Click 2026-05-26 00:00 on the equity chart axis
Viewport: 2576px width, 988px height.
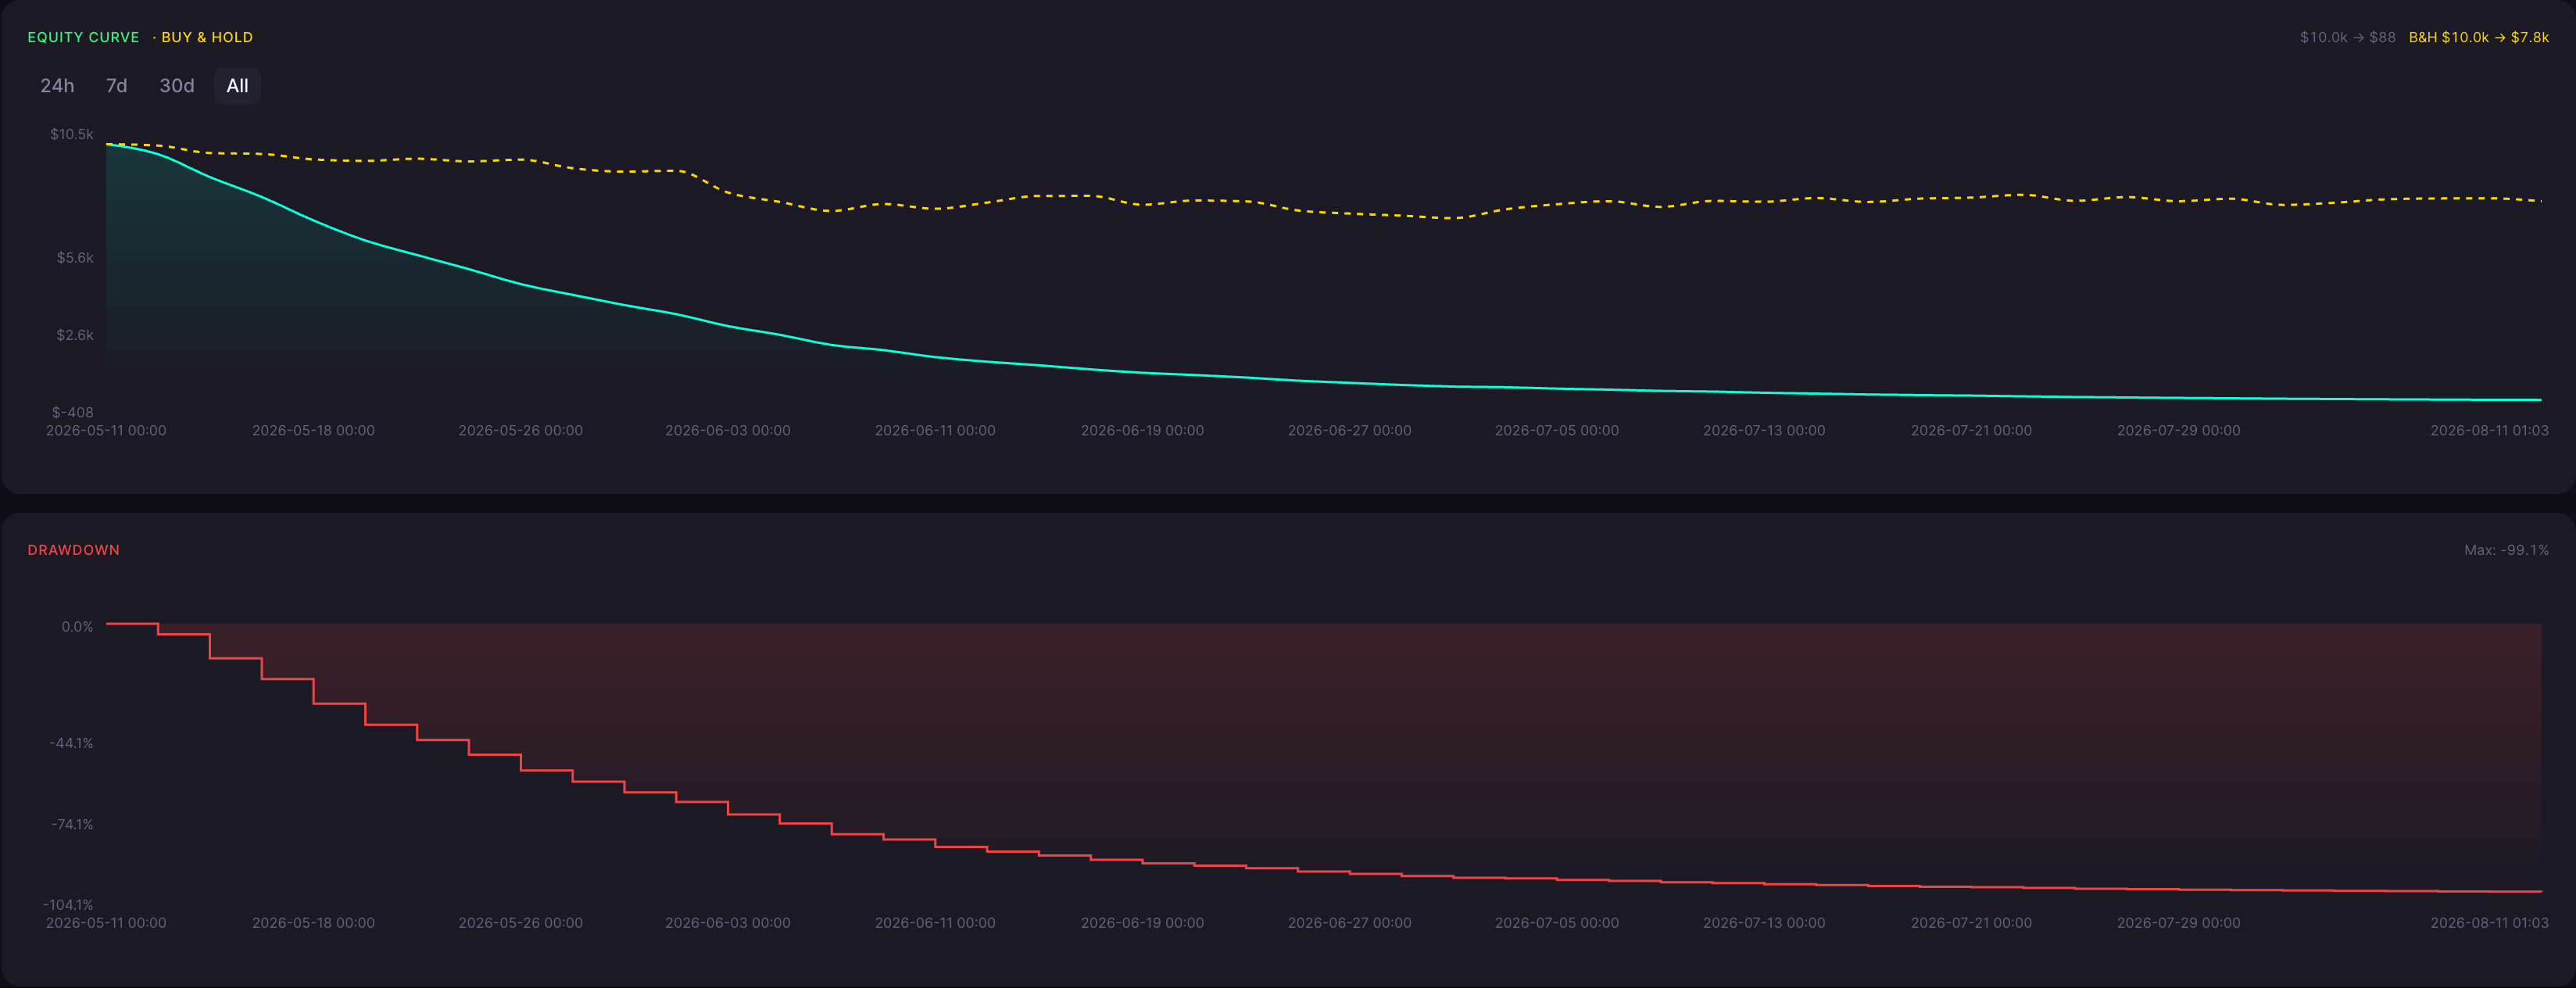(520, 430)
